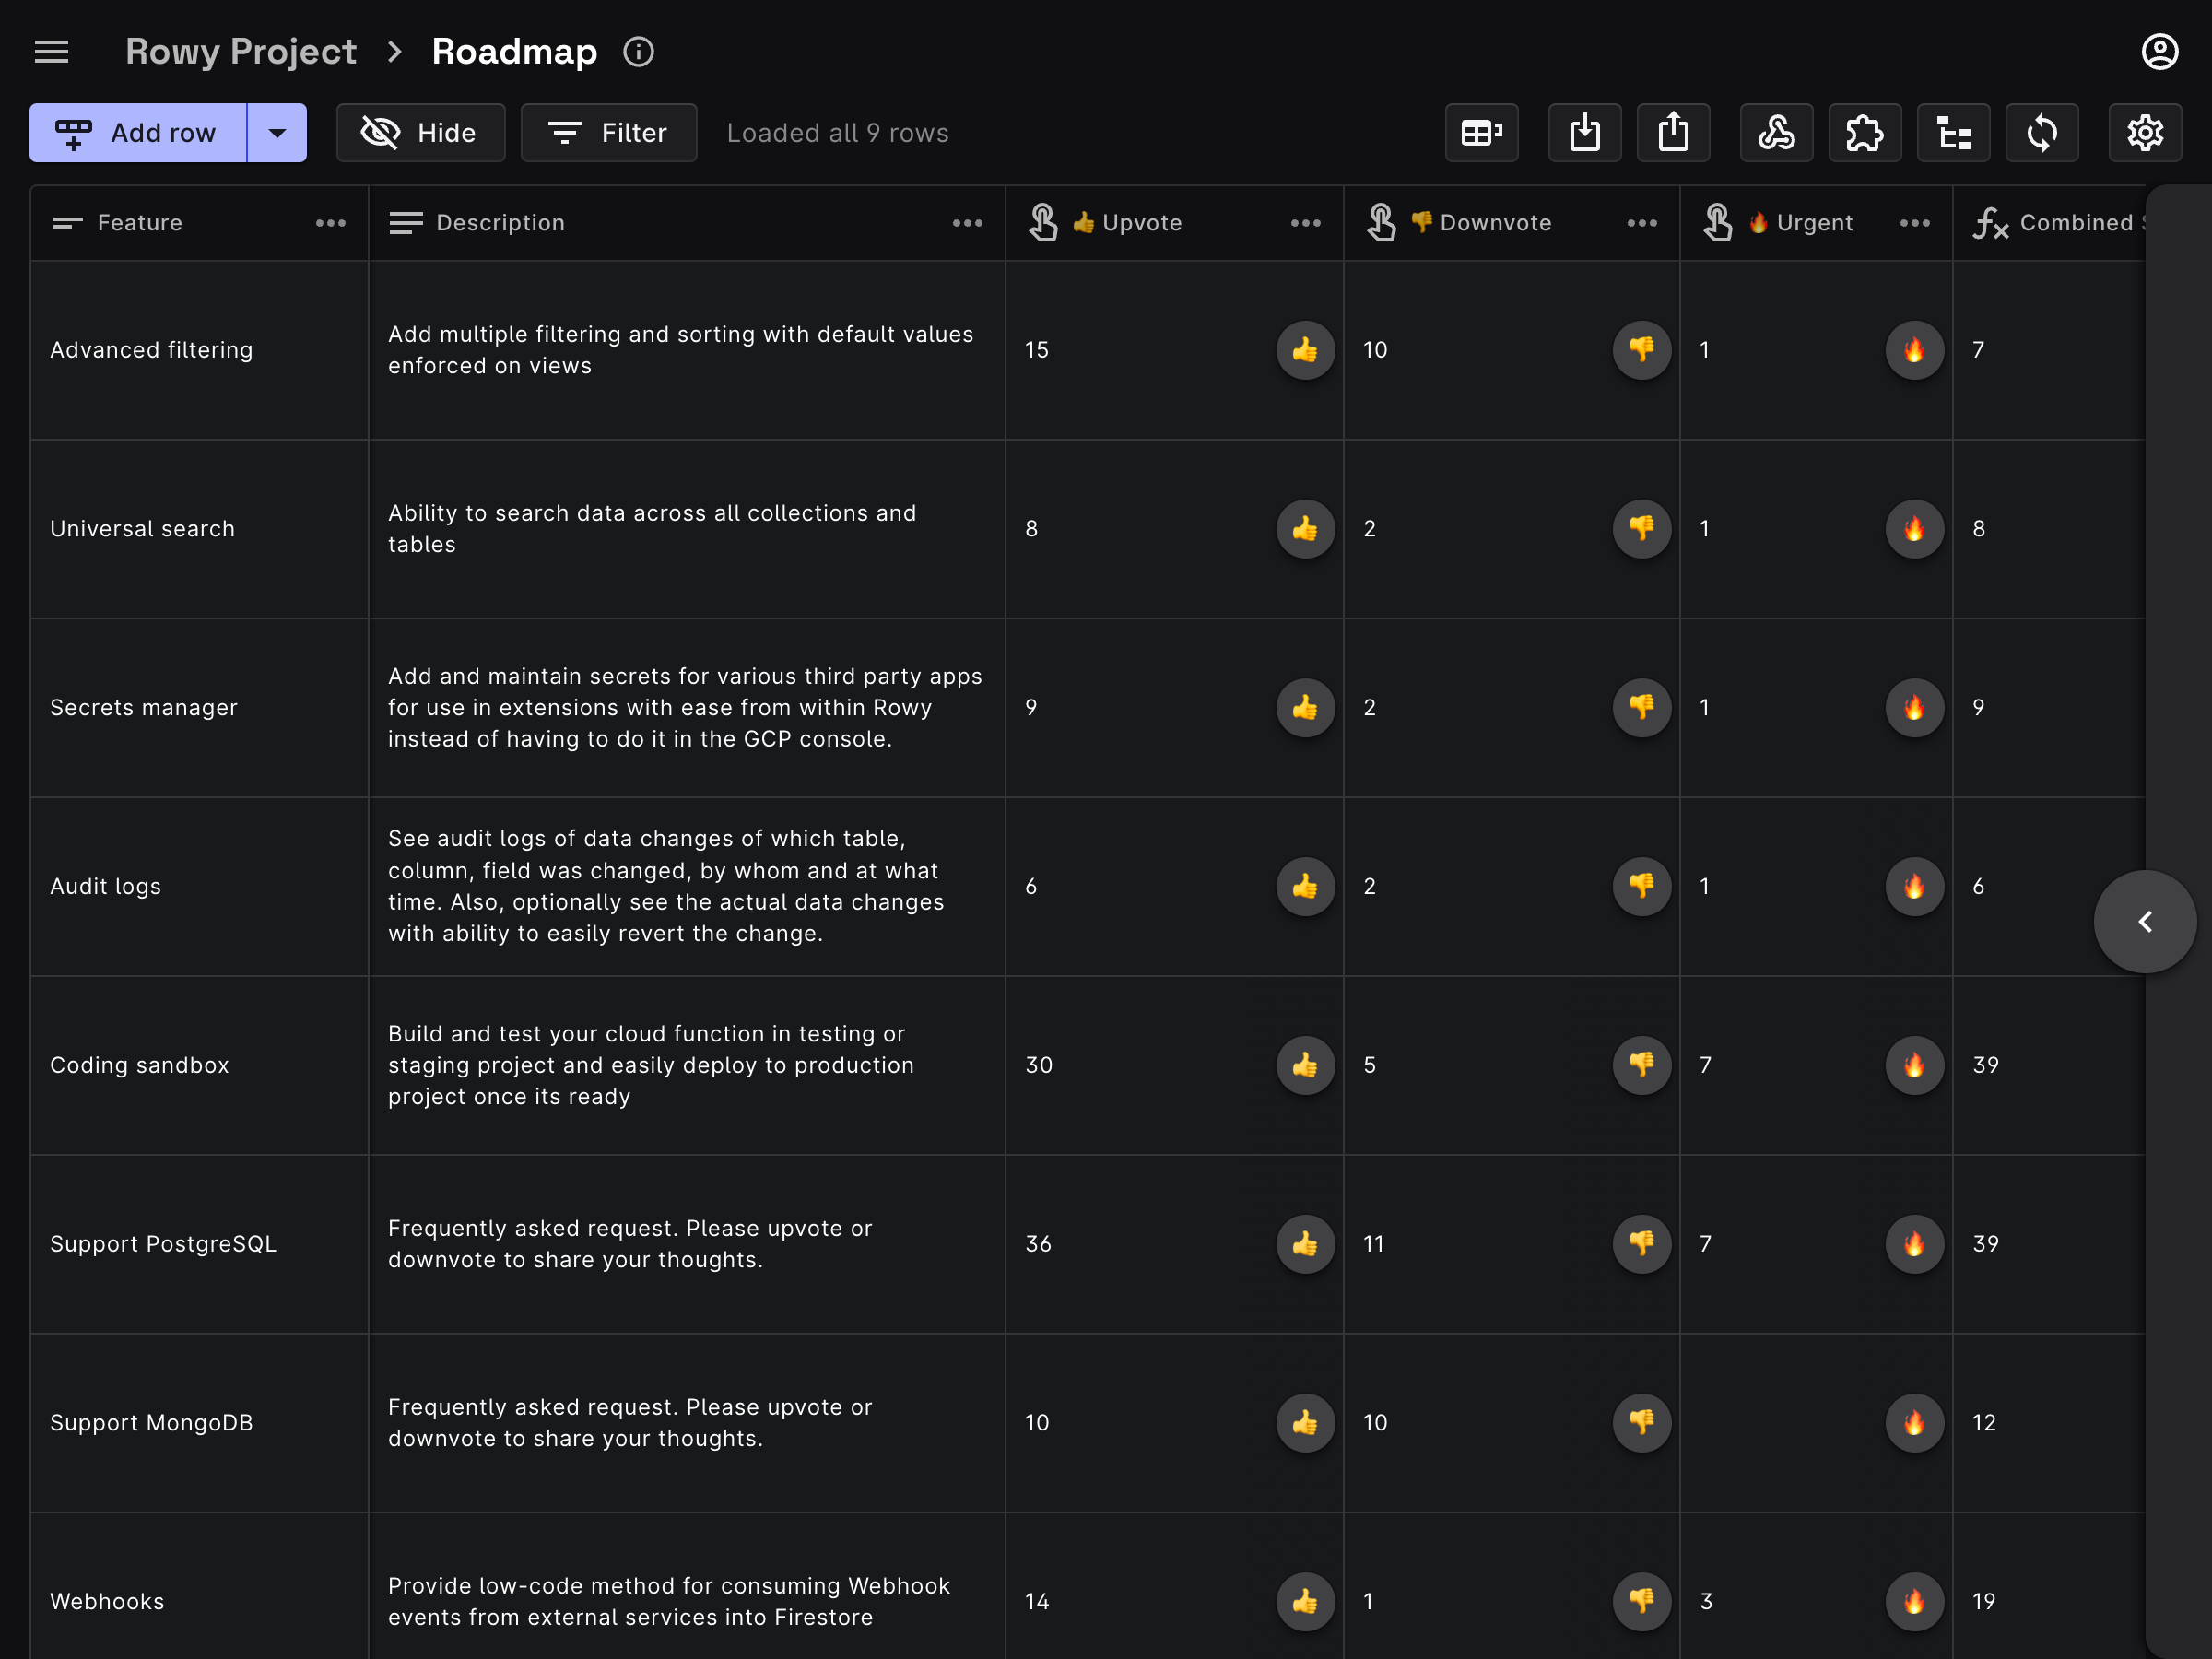Downvote the Support PostgreSQL feature

(x=1641, y=1244)
